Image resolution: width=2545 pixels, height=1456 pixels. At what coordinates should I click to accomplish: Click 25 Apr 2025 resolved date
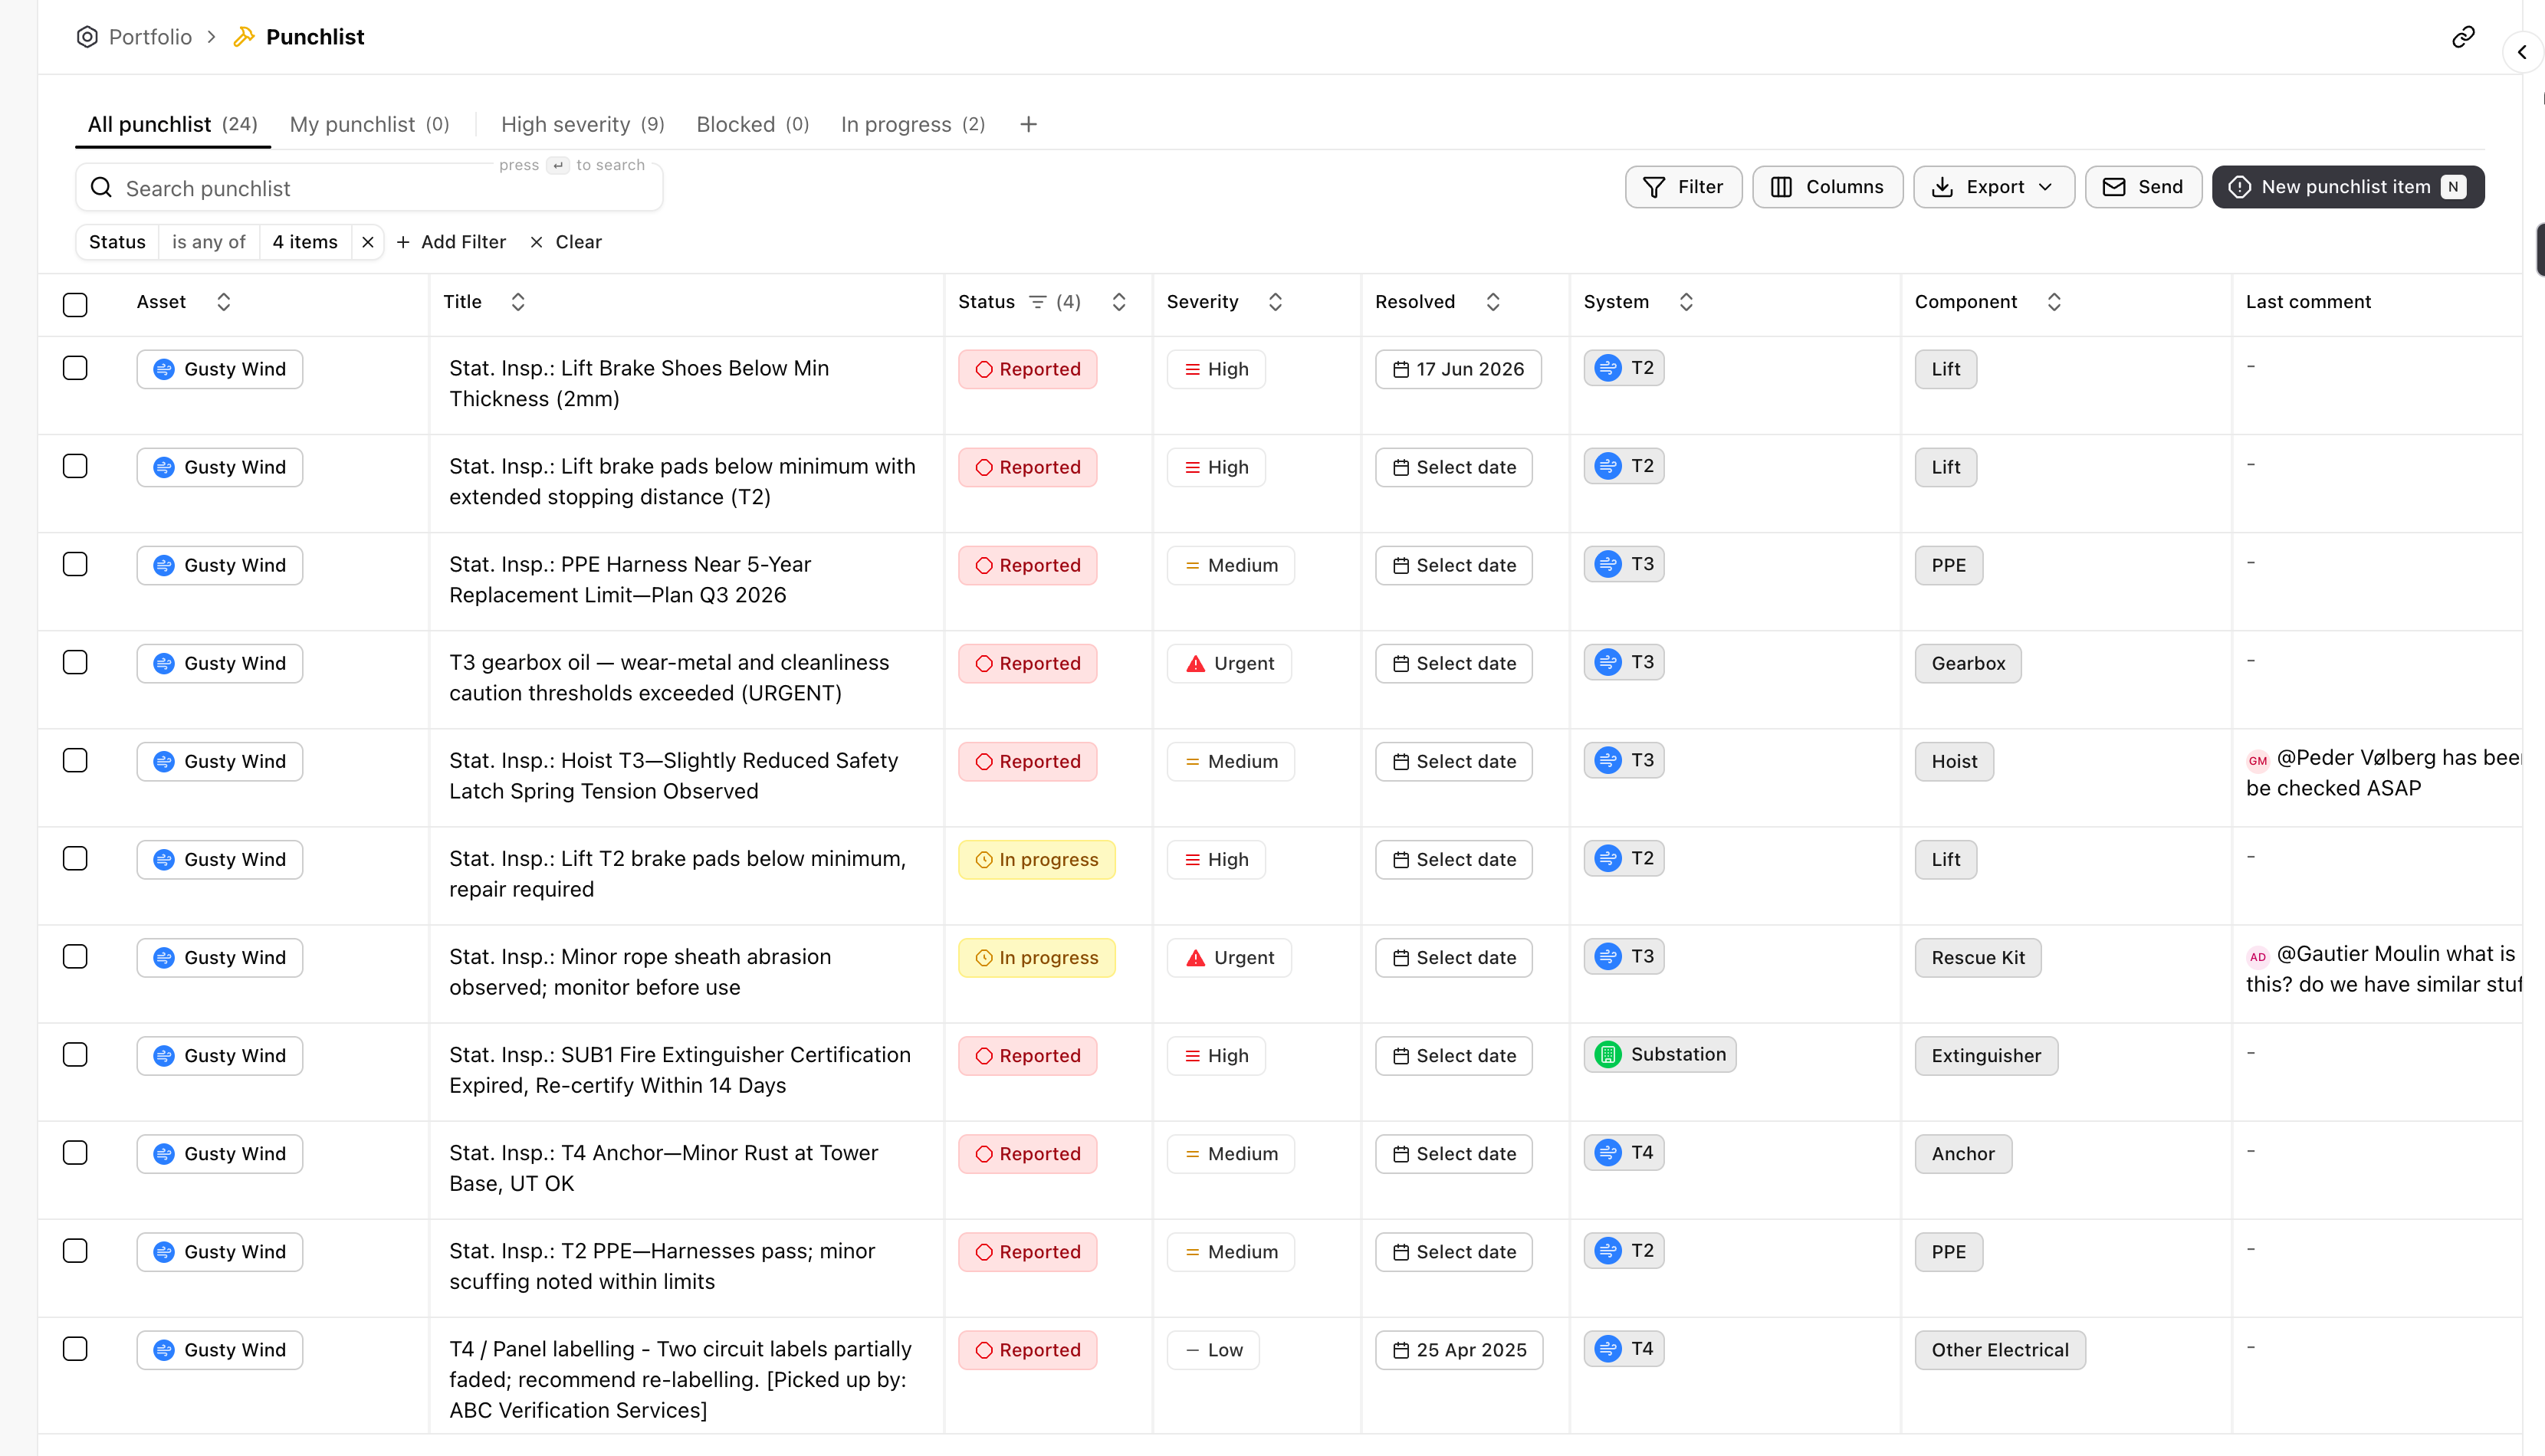[1459, 1350]
